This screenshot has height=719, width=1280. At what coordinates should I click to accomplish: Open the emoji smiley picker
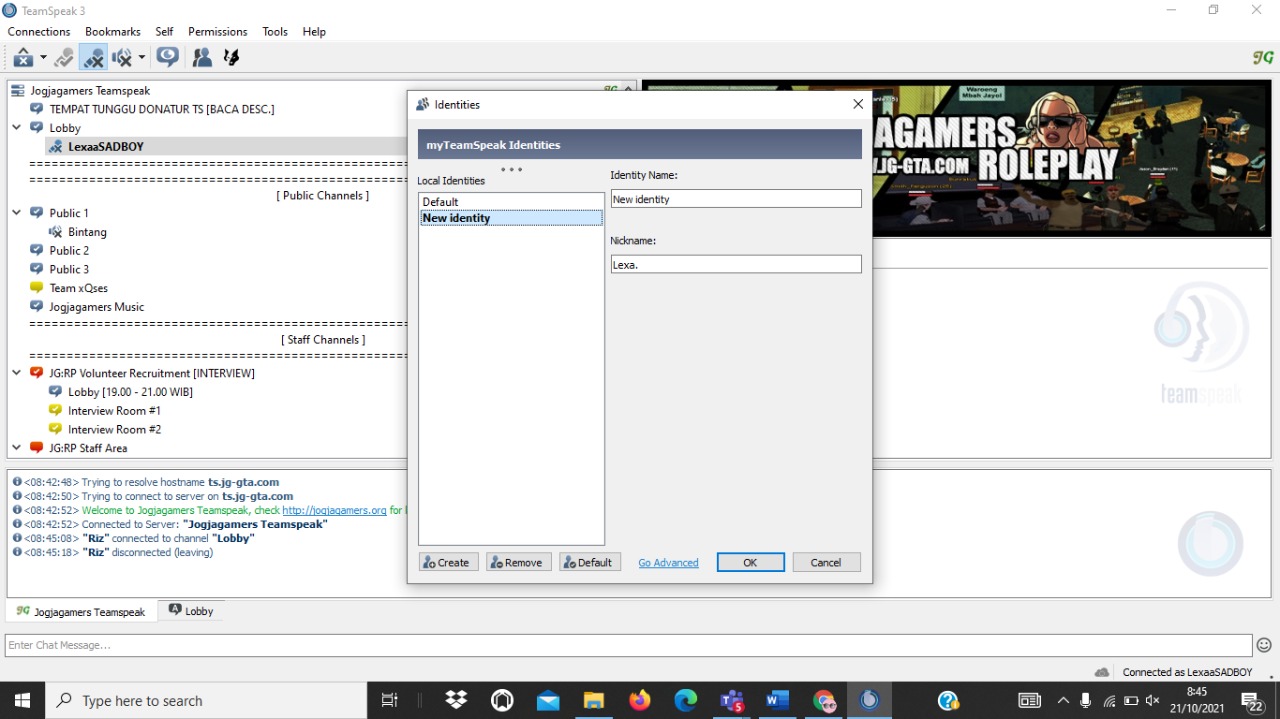[x=1264, y=645]
